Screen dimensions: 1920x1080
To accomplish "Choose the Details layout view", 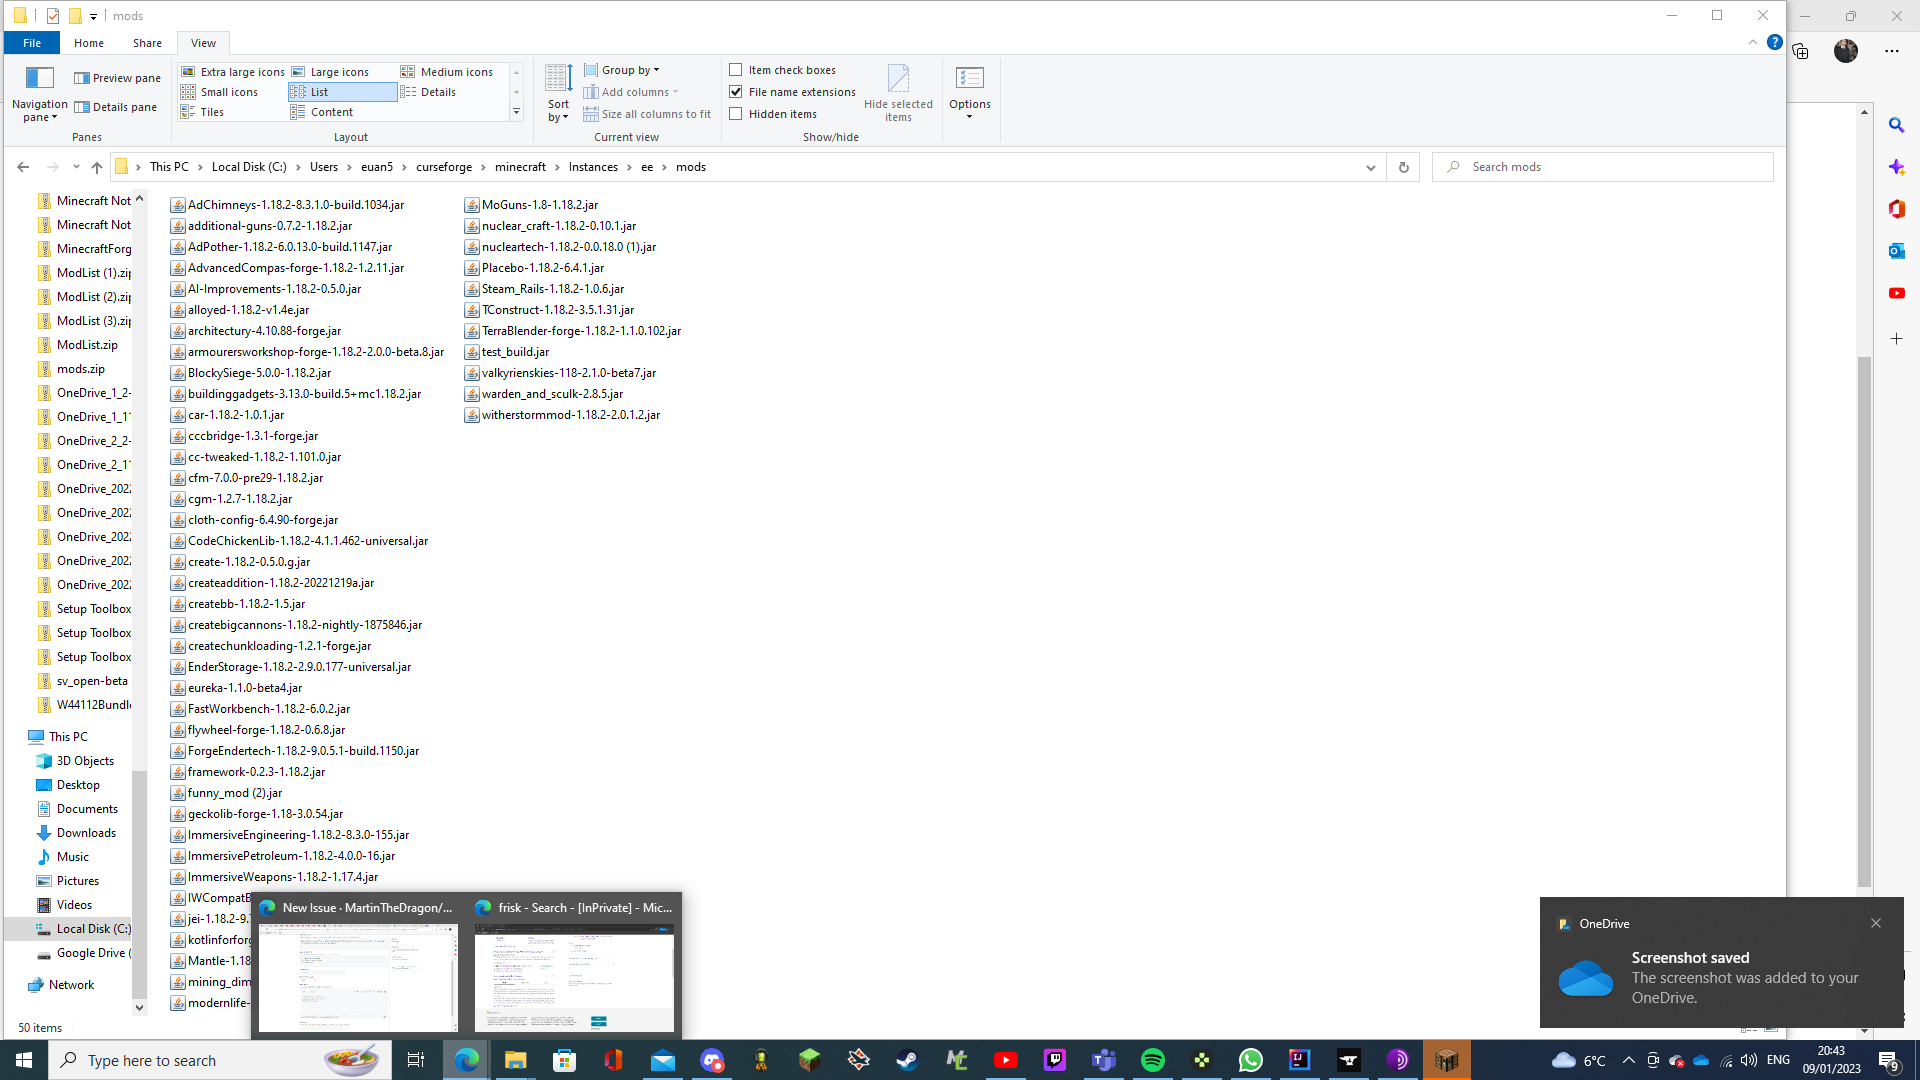I will (x=437, y=92).
